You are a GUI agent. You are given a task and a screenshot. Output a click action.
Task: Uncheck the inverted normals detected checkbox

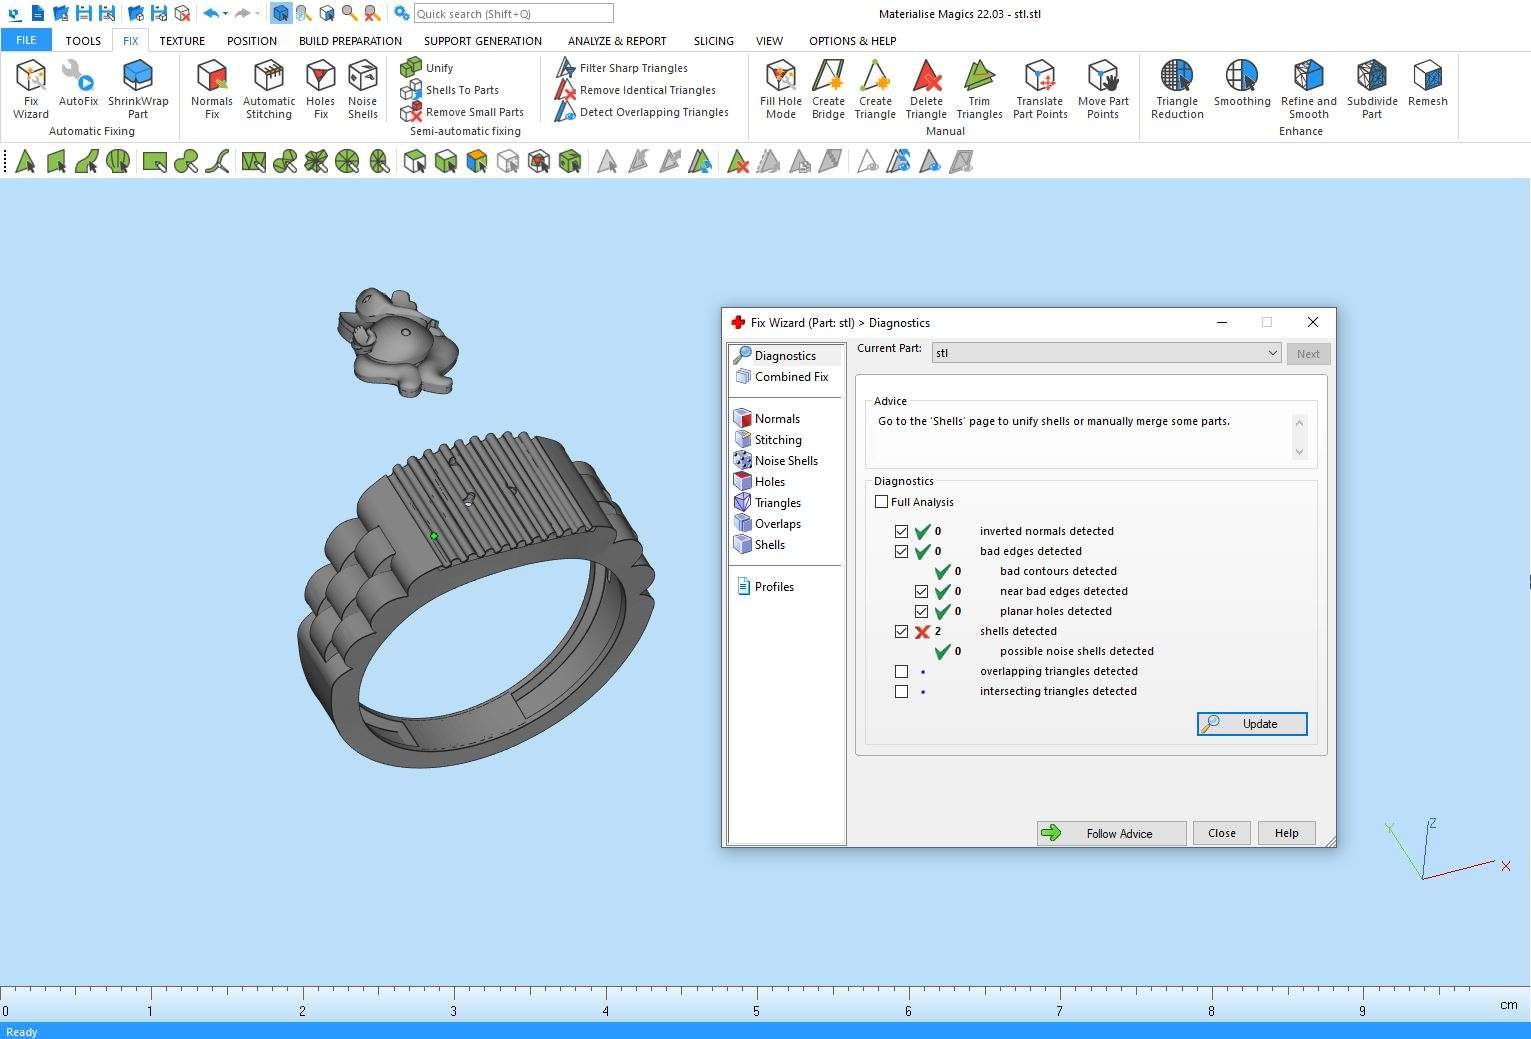pyautogui.click(x=902, y=532)
